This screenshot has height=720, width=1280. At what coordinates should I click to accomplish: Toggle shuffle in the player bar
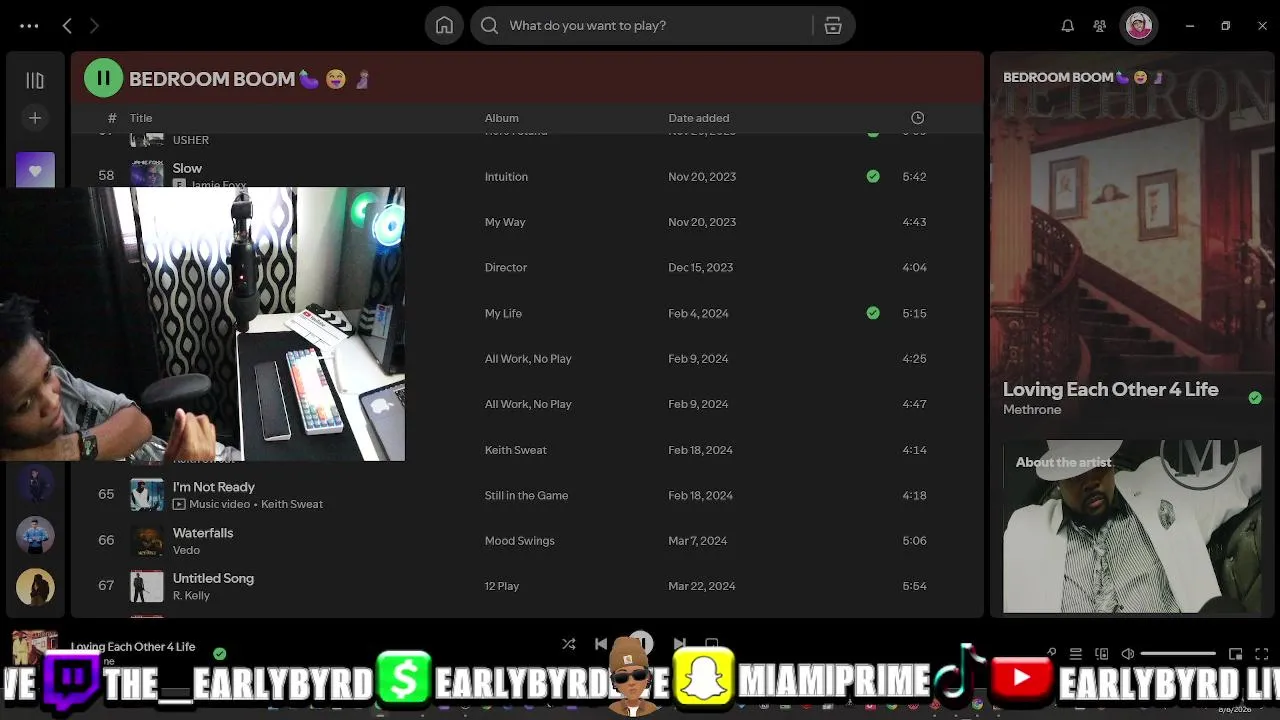coord(568,644)
